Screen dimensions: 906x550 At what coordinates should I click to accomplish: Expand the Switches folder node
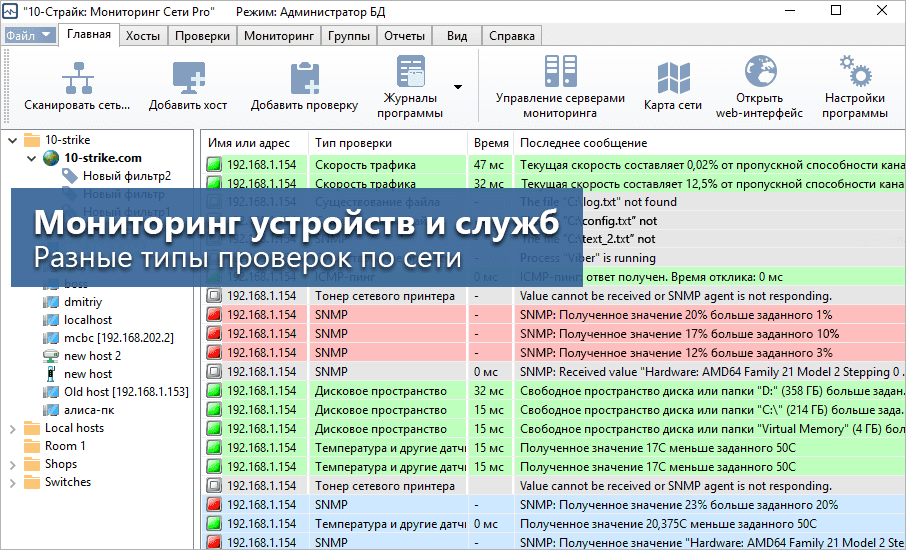pyautogui.click(x=11, y=482)
